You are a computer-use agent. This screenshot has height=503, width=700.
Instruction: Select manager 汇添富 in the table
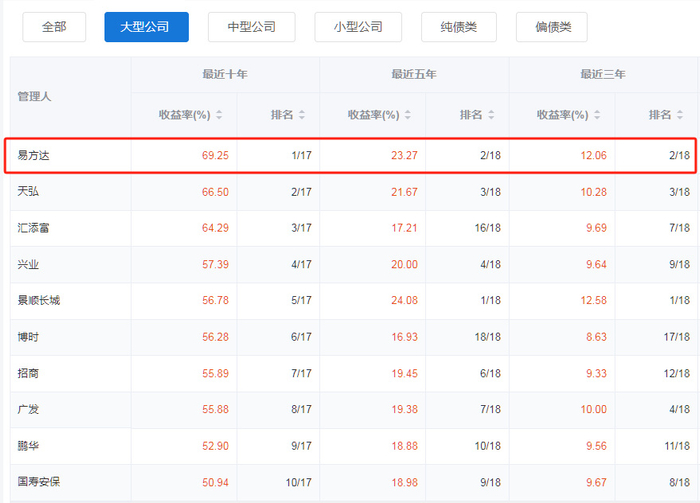(x=33, y=228)
